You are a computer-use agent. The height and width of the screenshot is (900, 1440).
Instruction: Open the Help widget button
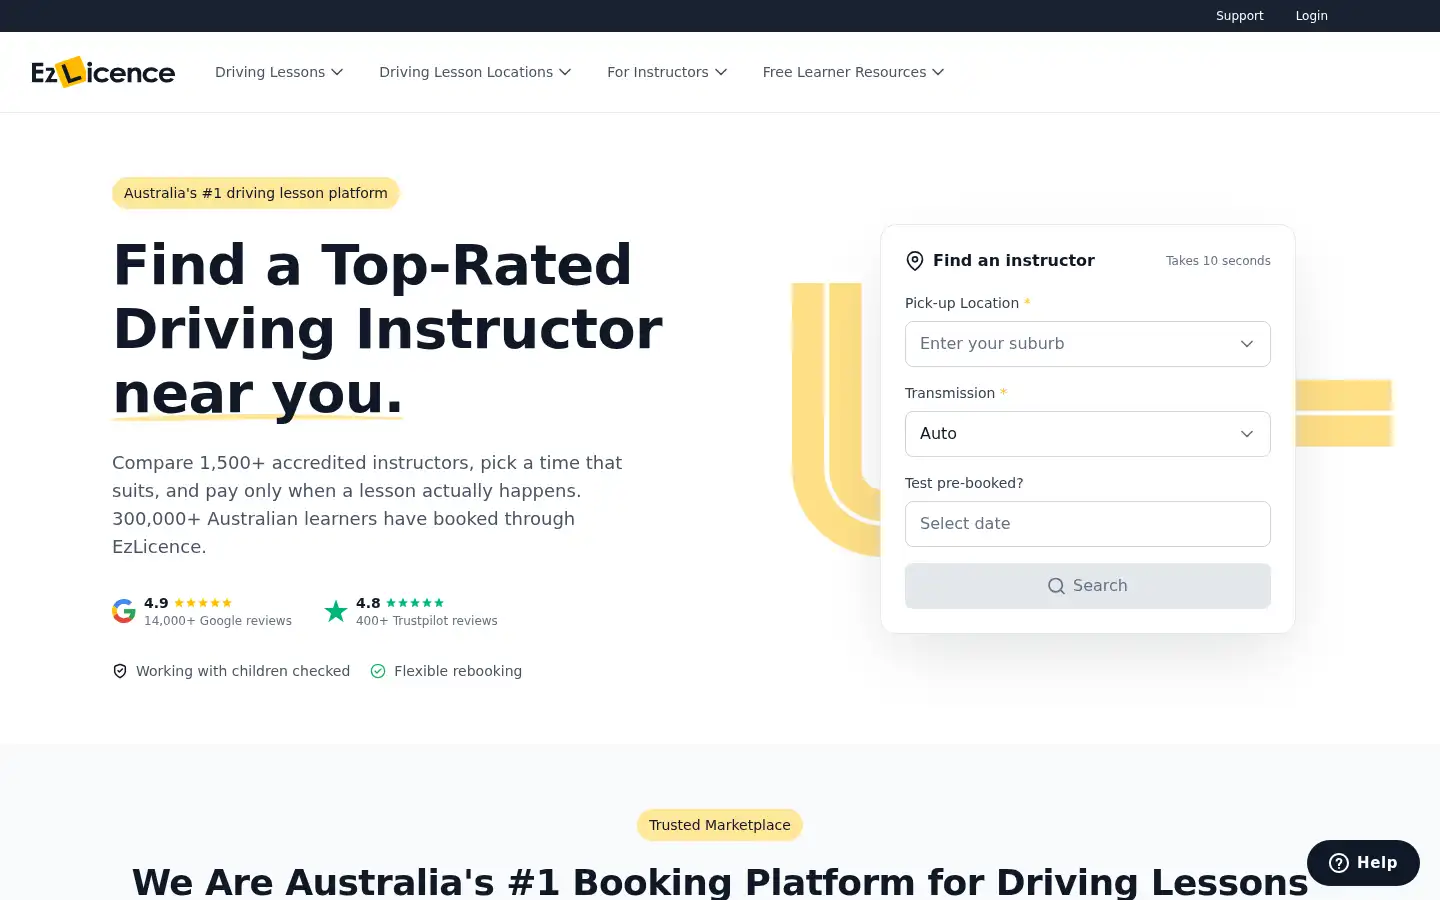[1363, 863]
